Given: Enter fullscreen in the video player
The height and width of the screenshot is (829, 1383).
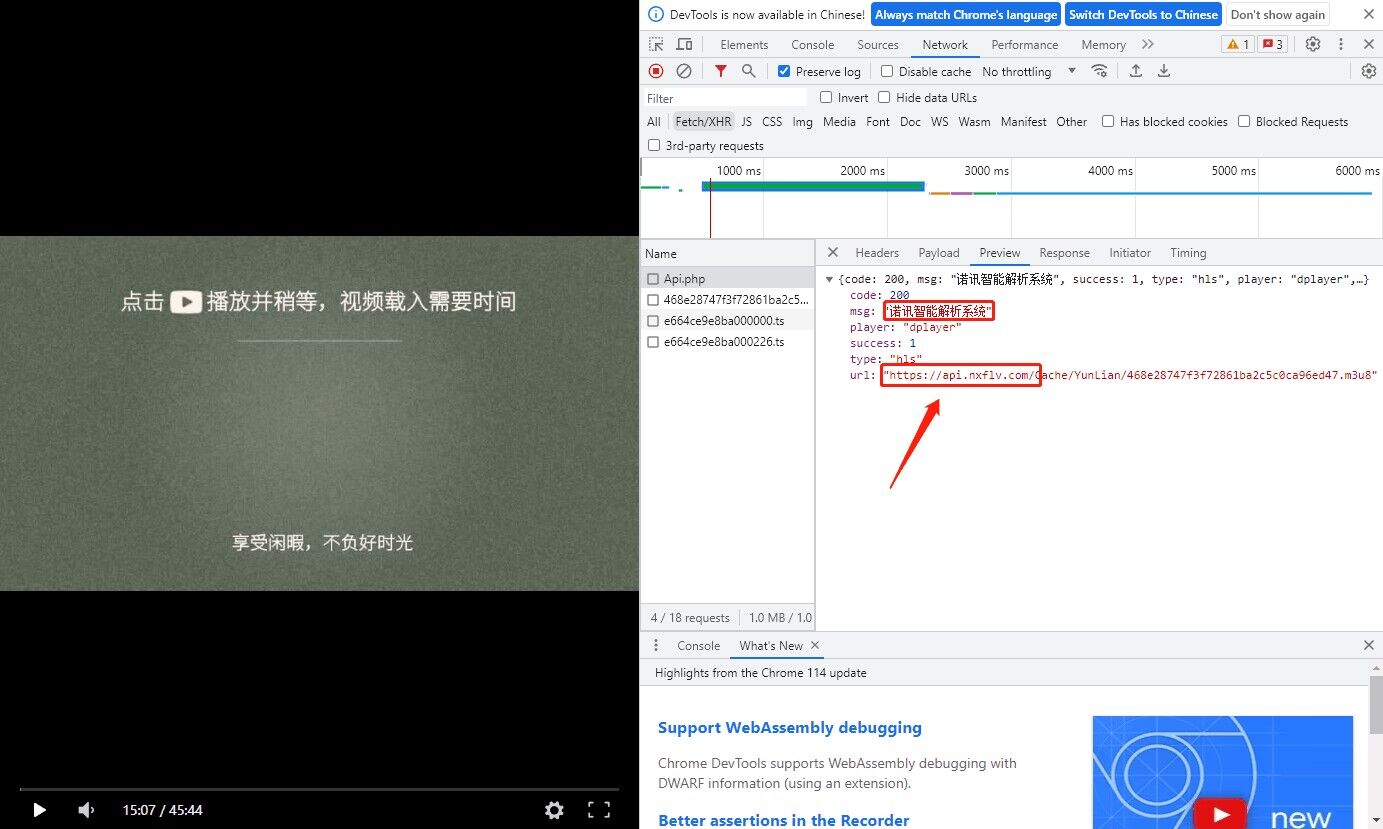Looking at the screenshot, I should pyautogui.click(x=598, y=810).
